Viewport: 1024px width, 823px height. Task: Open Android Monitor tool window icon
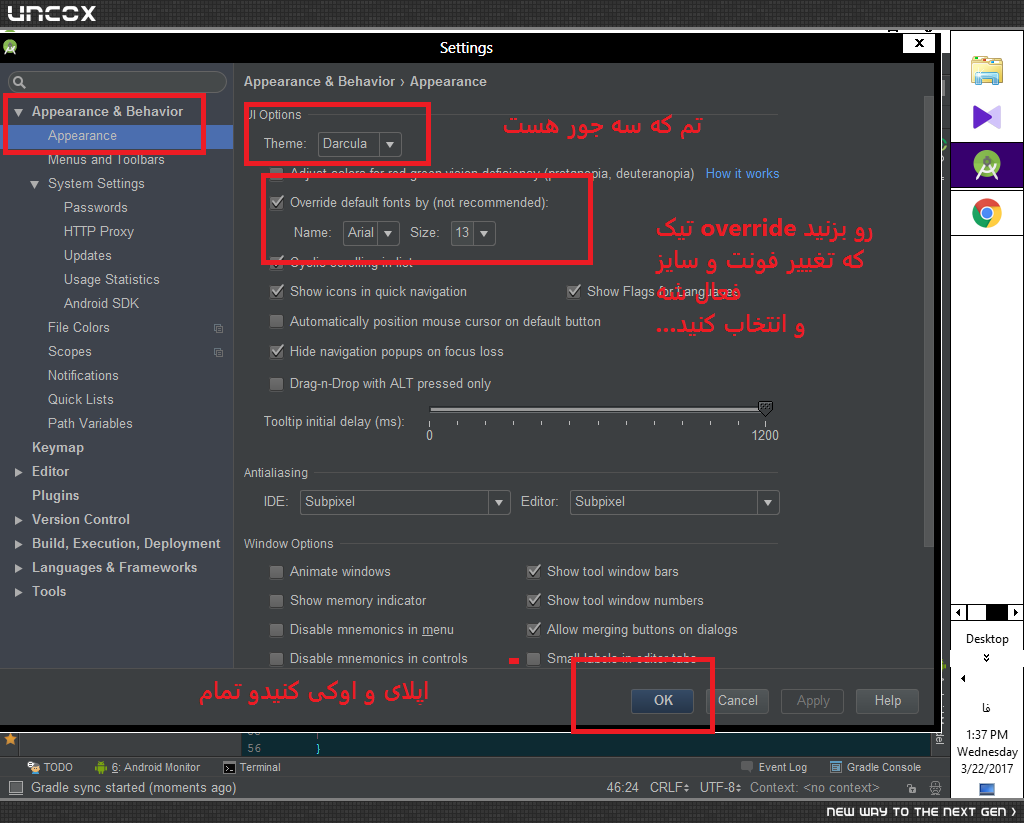click(101, 767)
